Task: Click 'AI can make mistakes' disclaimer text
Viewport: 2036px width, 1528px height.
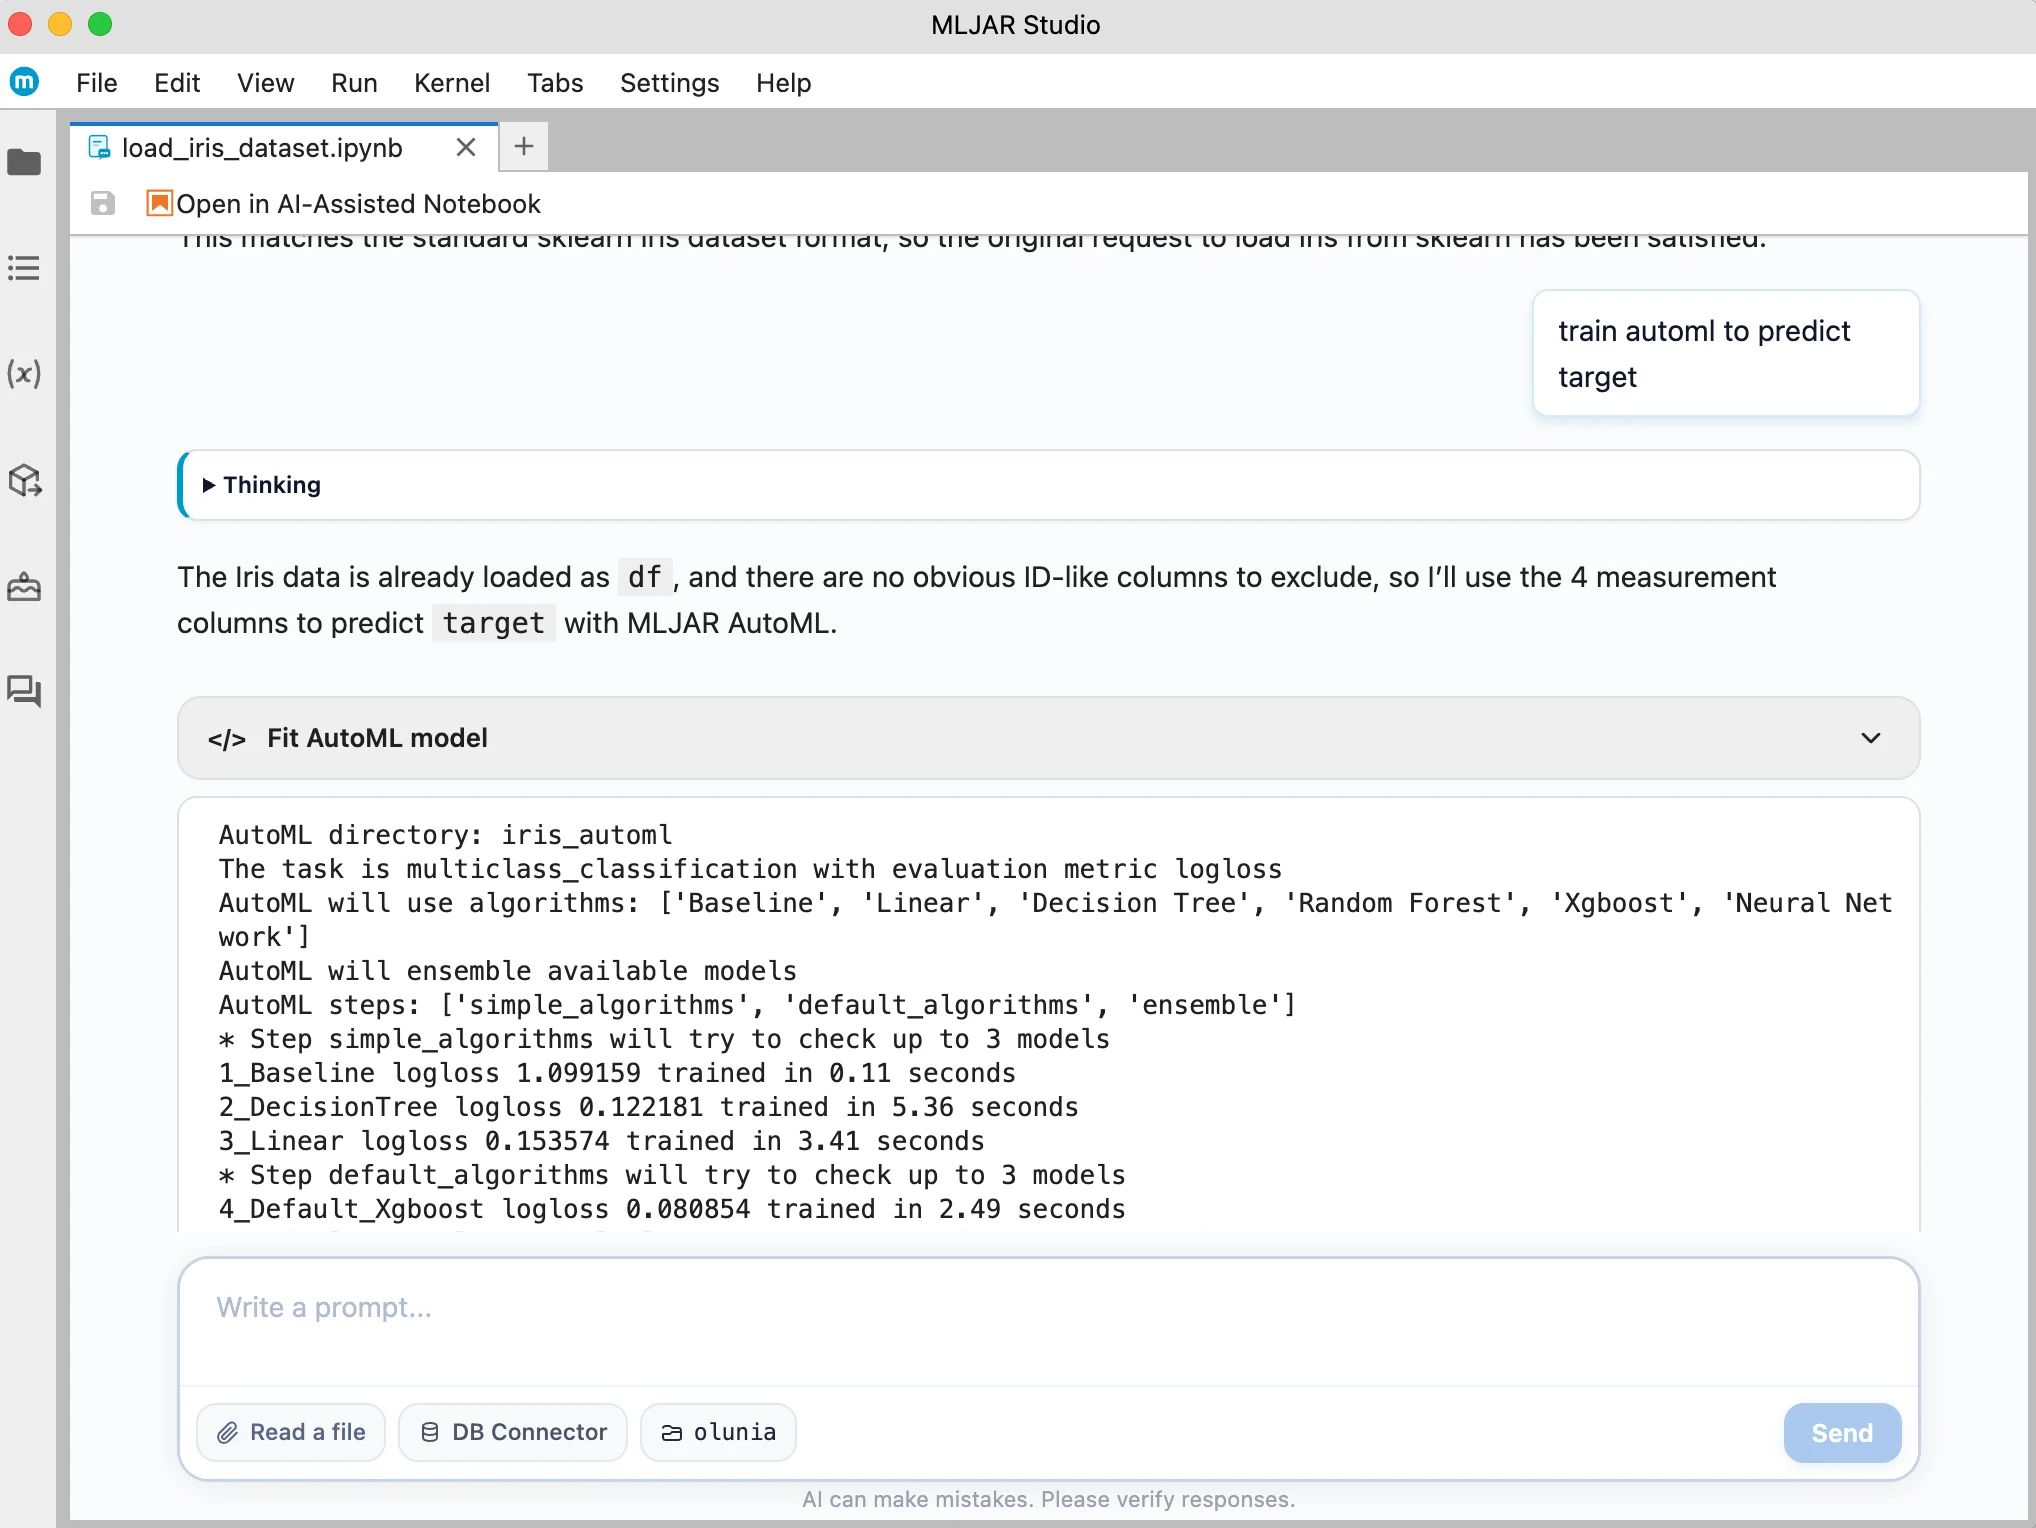Action: (x=1048, y=1499)
